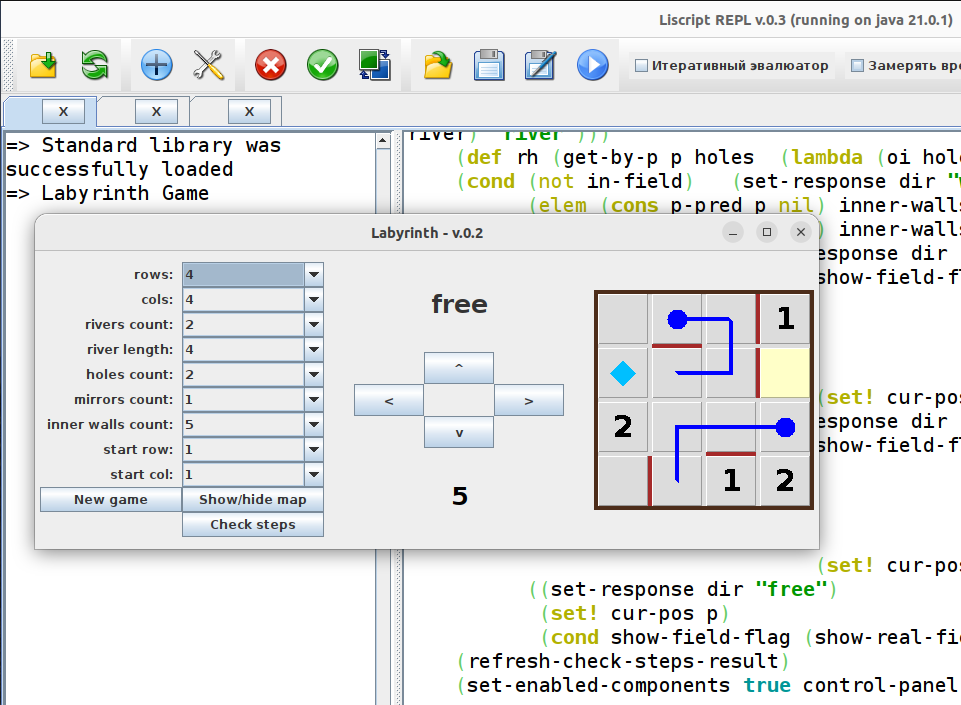961x705 pixels.
Task: Open the wrench and screwdriver settings icon
Action: pyautogui.click(x=208, y=66)
